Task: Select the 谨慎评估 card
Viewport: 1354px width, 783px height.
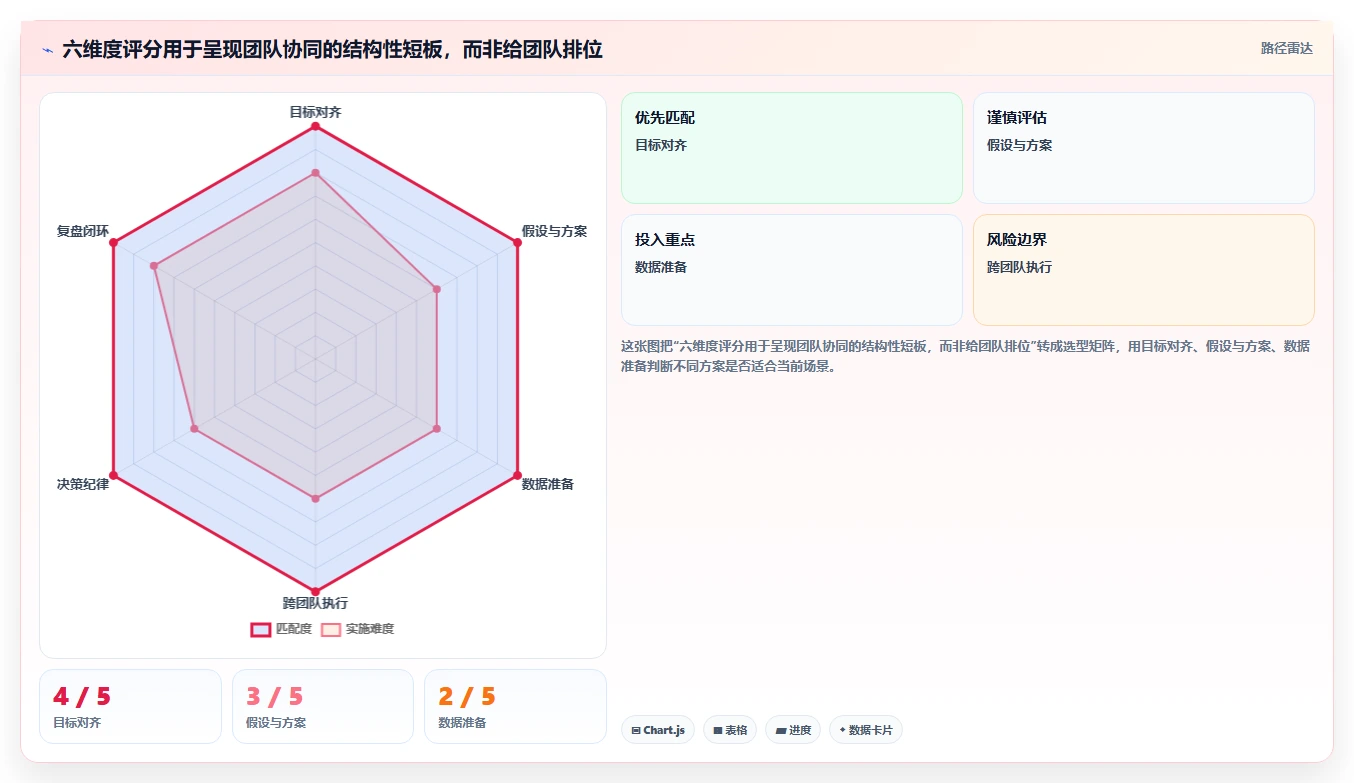Action: click(x=1144, y=148)
